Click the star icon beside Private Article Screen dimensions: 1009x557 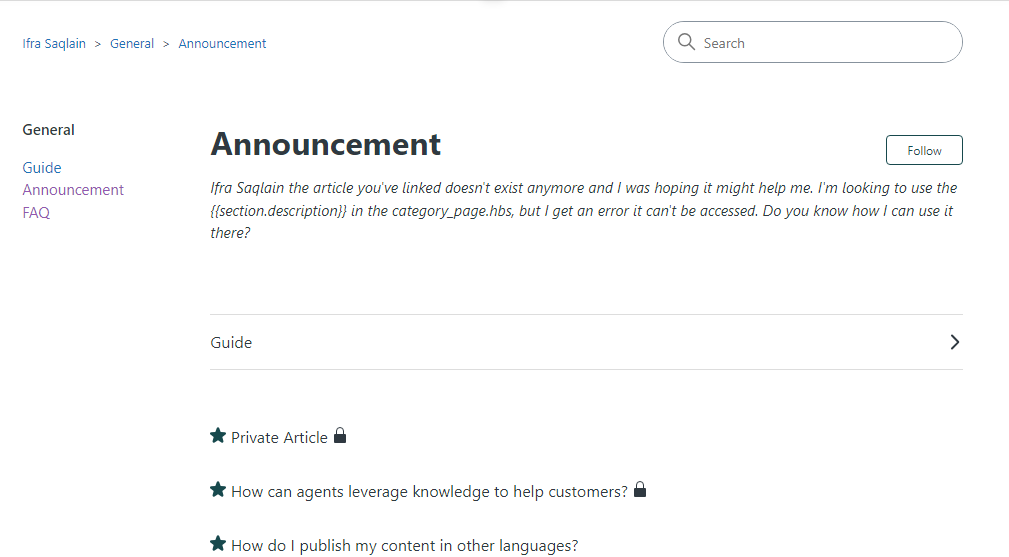(x=218, y=435)
